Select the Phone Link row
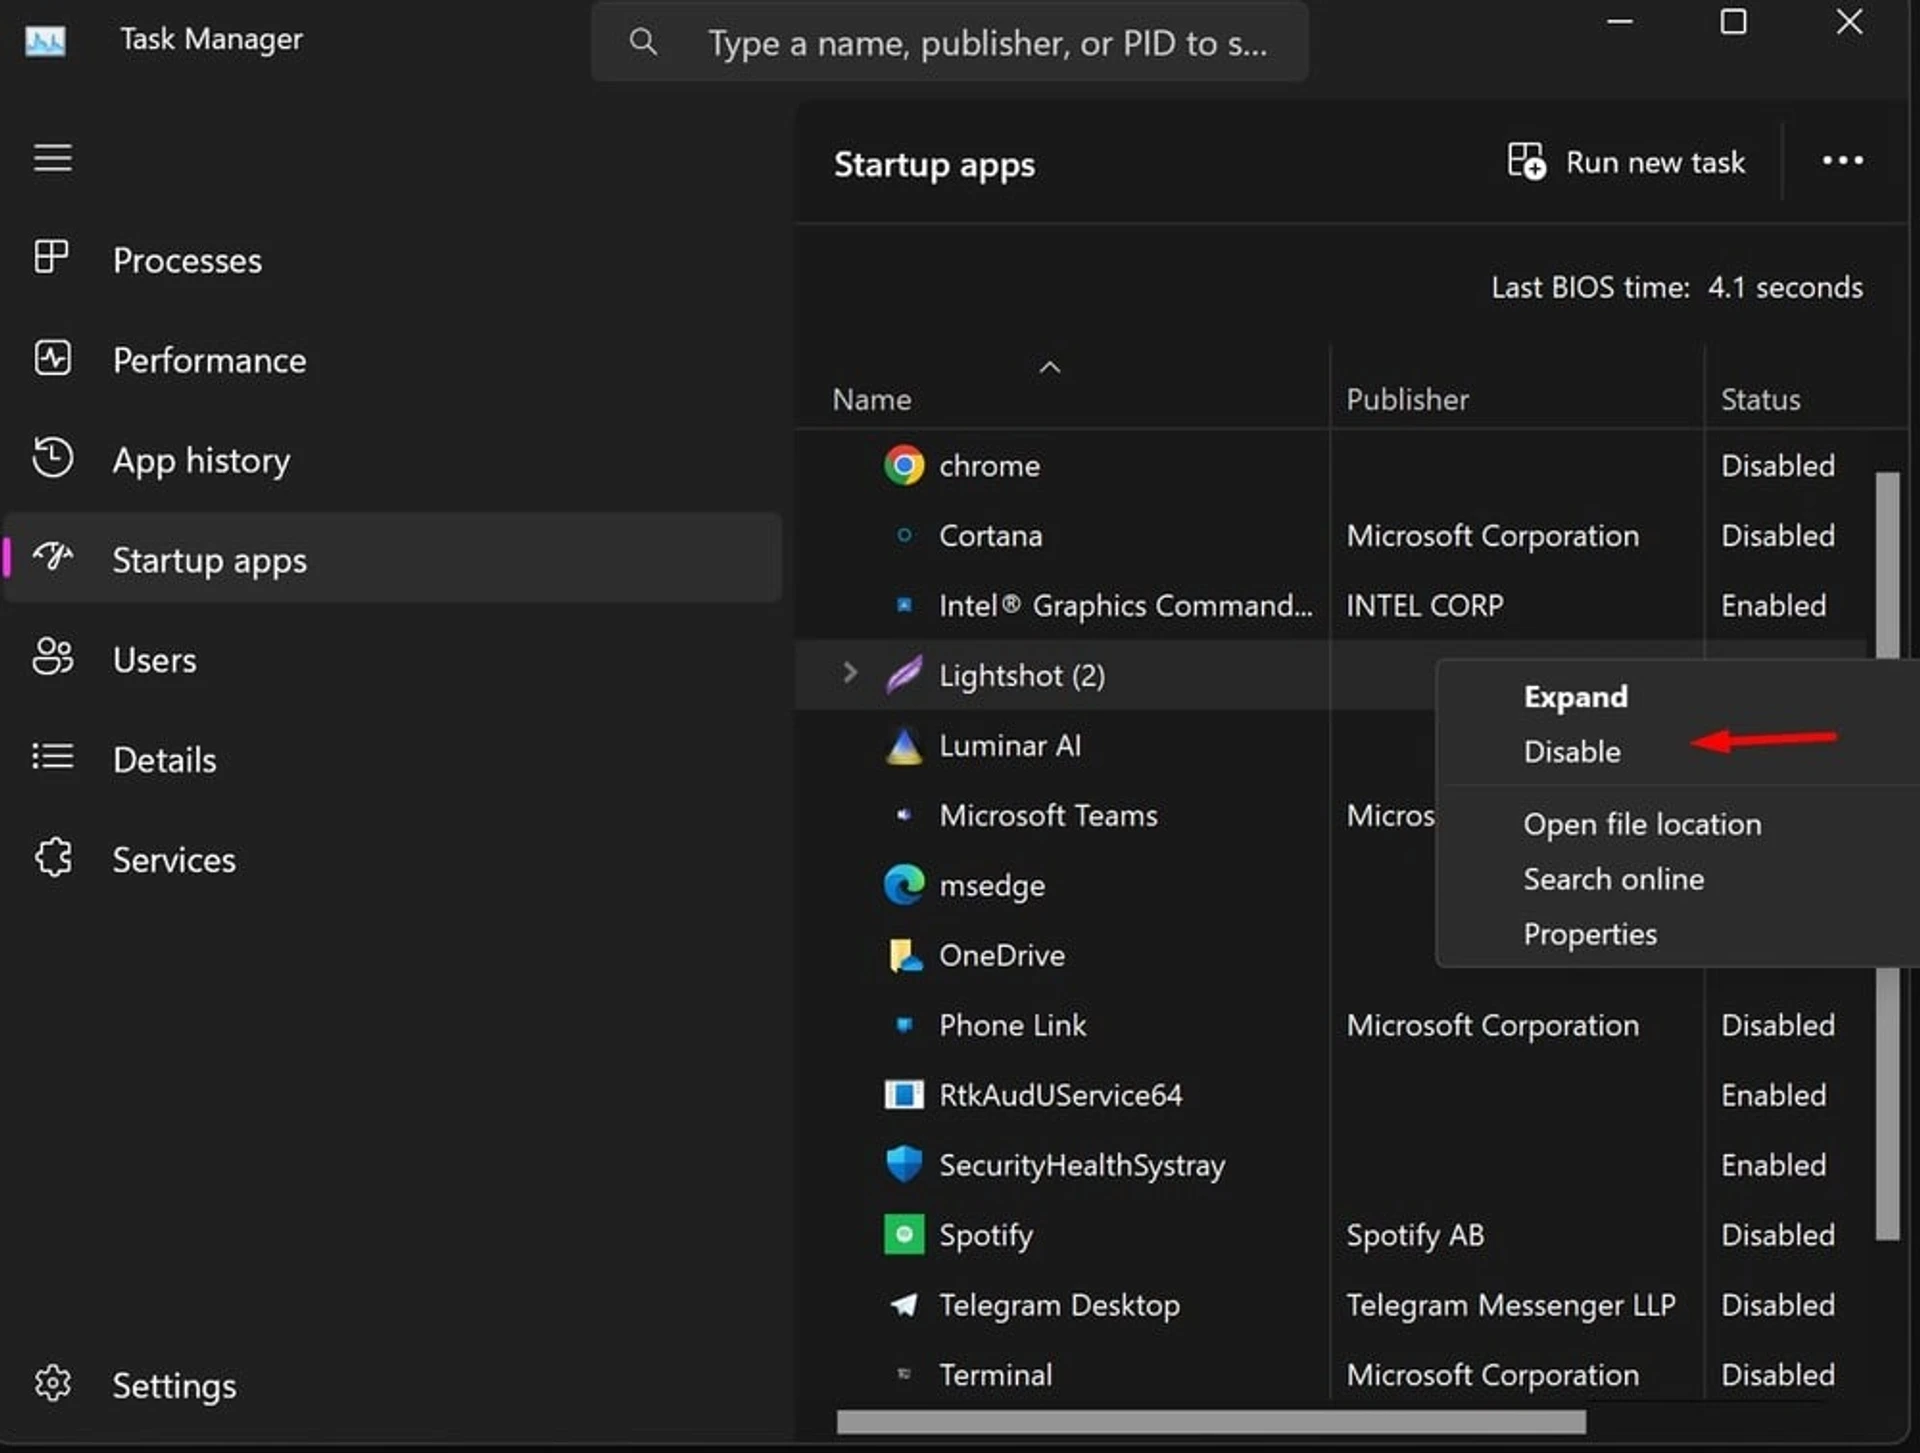The height and width of the screenshot is (1453, 1920). (x=1330, y=1025)
